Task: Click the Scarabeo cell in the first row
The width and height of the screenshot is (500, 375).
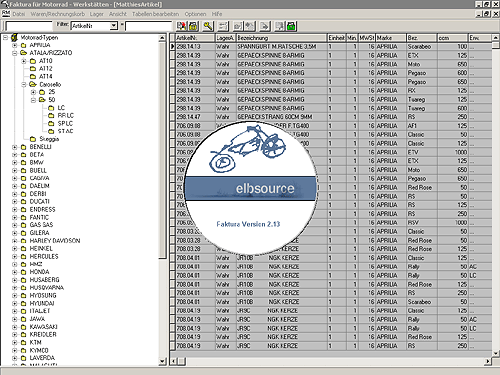Action: click(422, 47)
